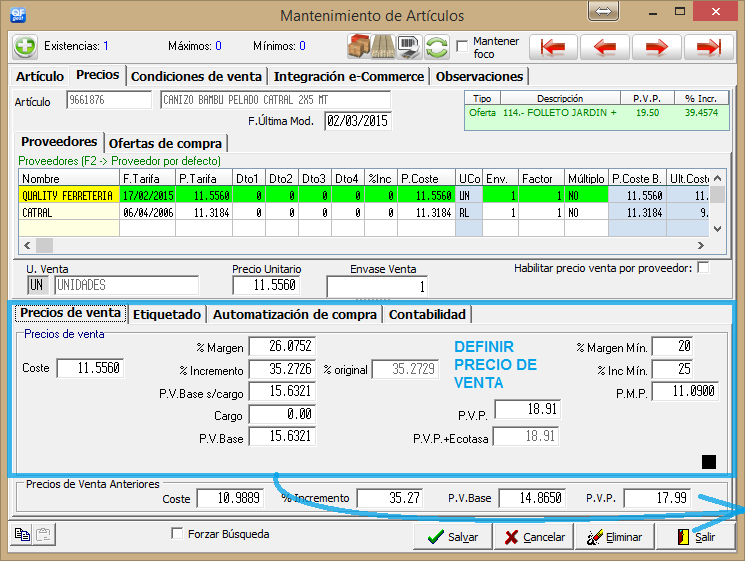Click the Cancelar button
Image resolution: width=745 pixels, height=561 pixels.
pyautogui.click(x=534, y=537)
